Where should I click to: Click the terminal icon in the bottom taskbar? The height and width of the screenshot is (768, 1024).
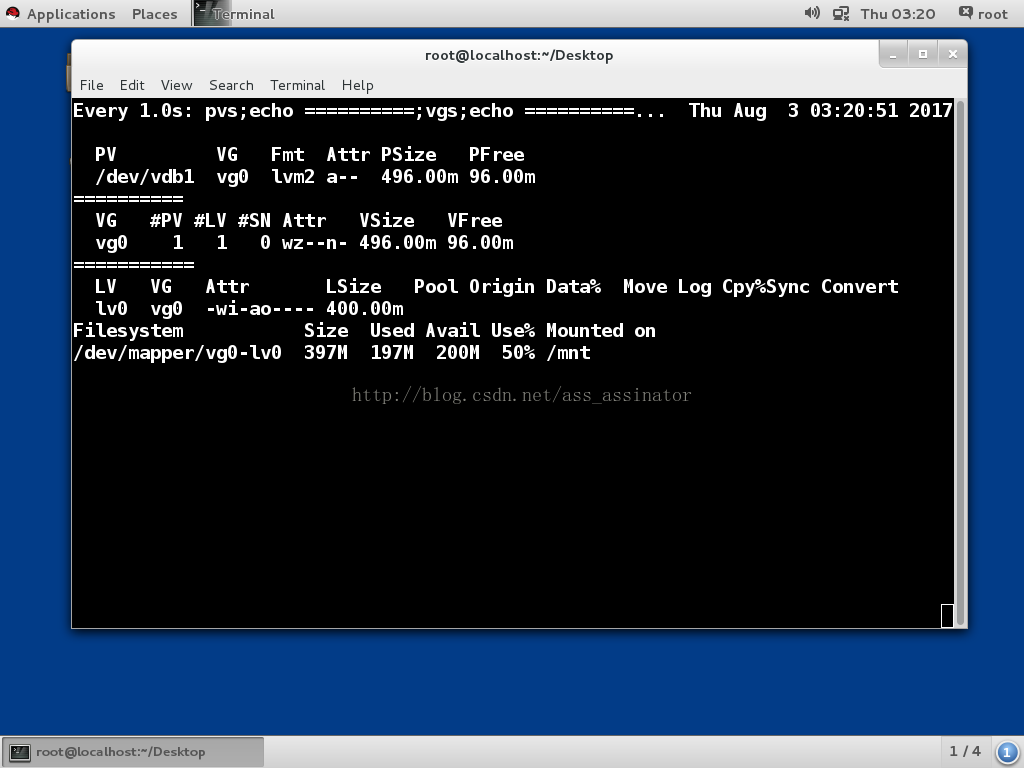[x=20, y=752]
